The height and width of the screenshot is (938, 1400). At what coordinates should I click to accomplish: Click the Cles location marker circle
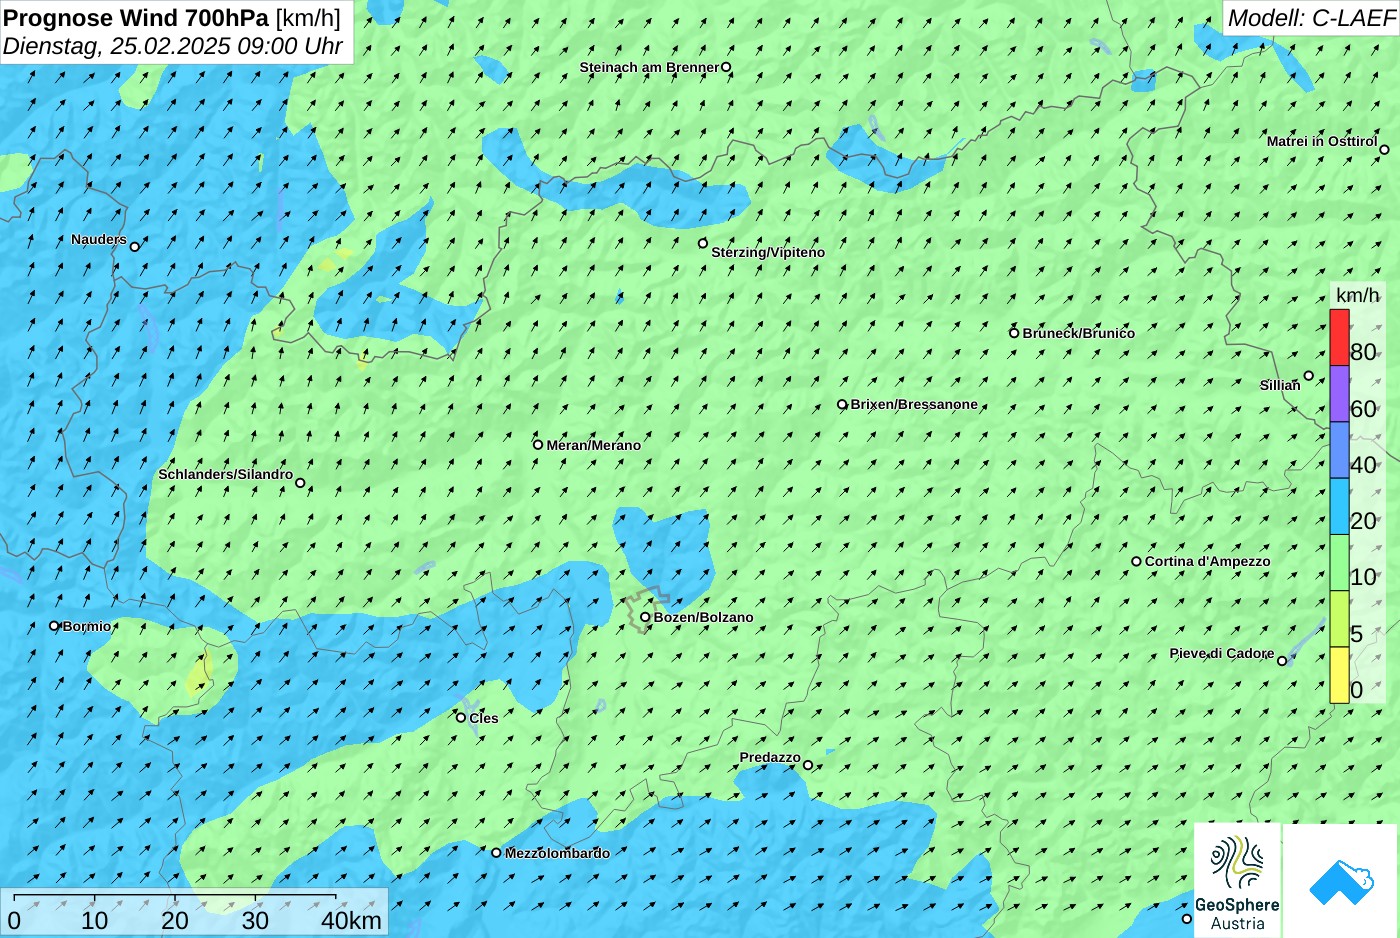coord(461,717)
